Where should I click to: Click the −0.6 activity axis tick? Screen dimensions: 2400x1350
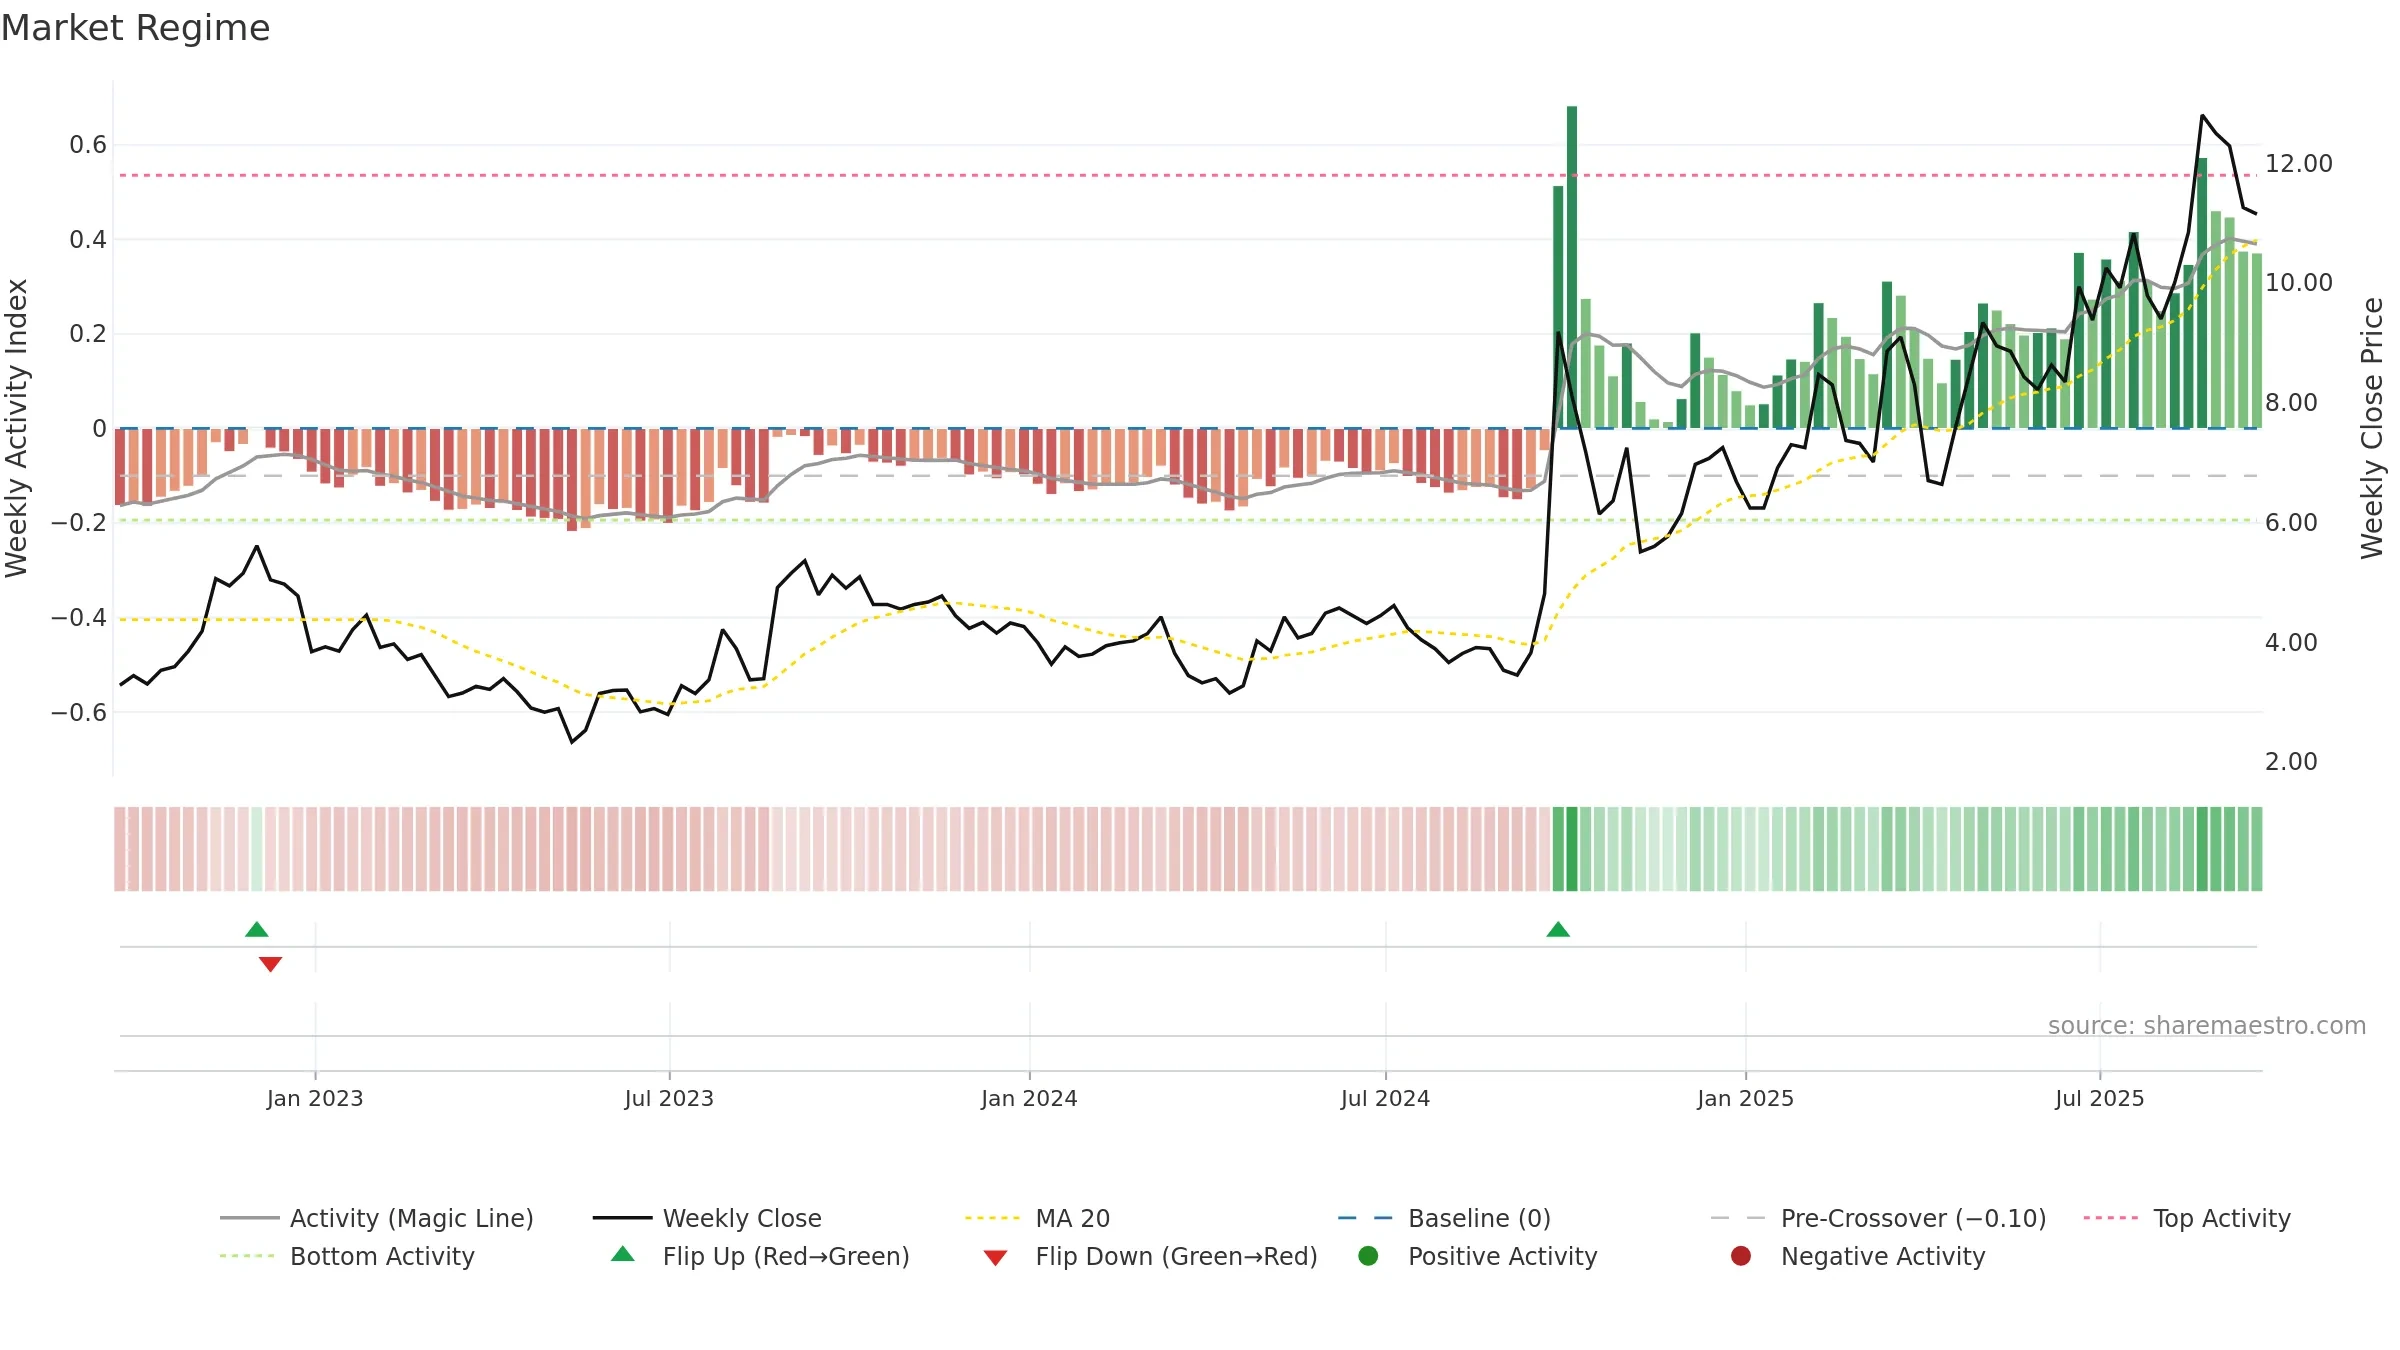pos(79,712)
